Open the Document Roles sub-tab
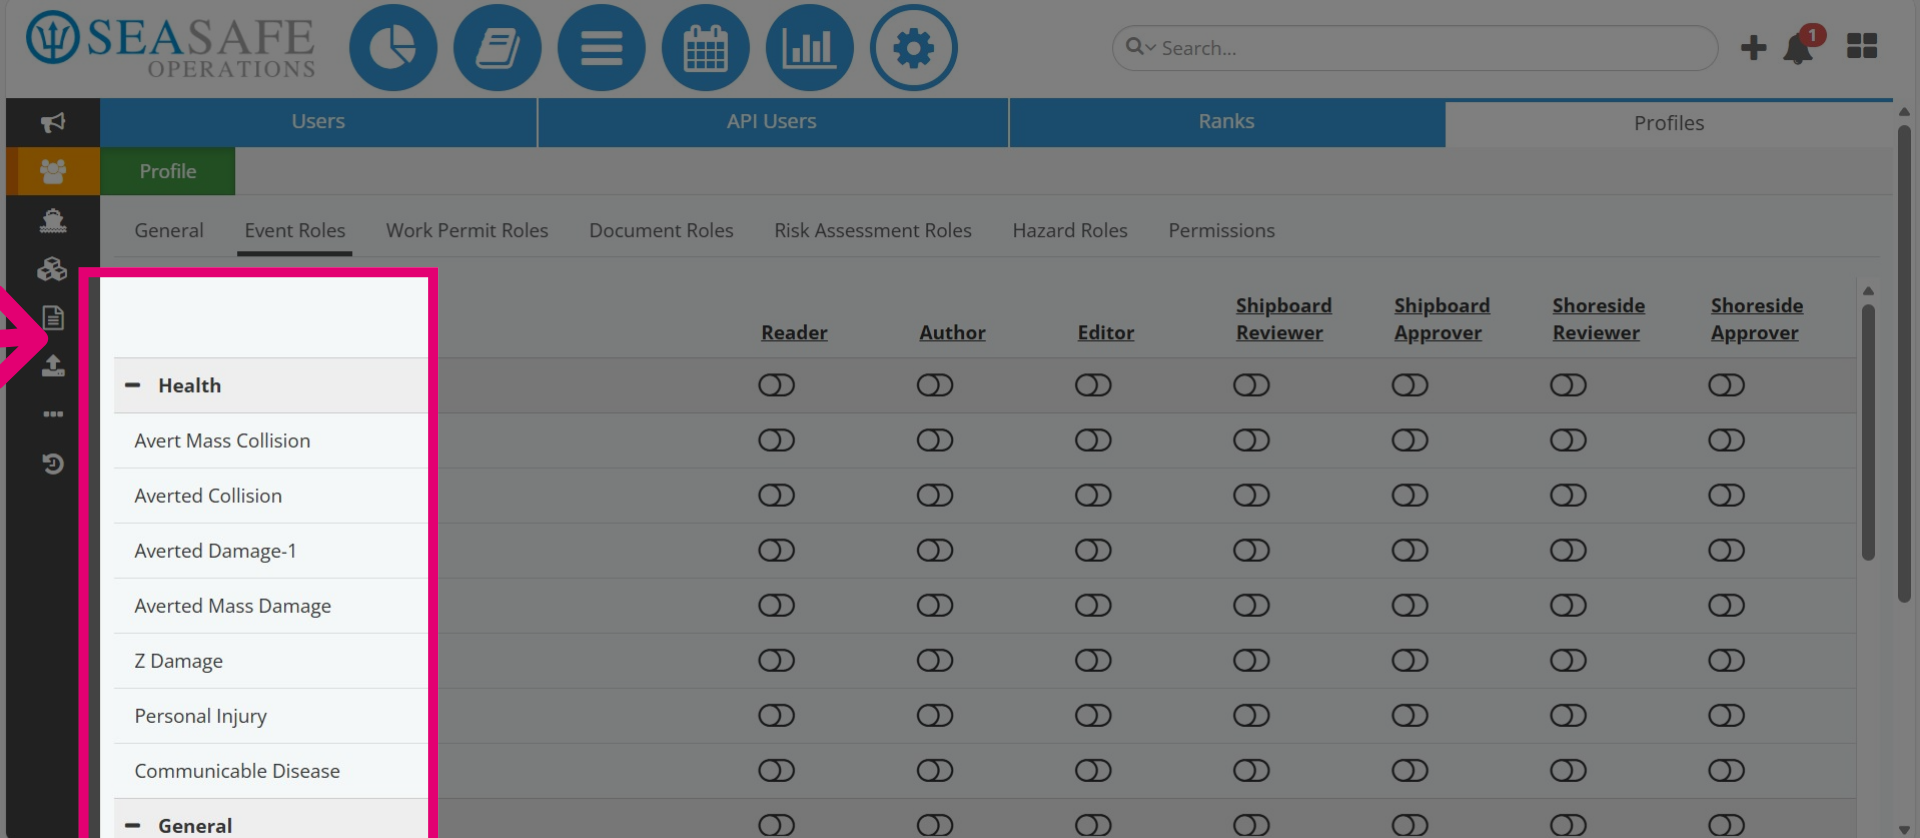 click(661, 230)
